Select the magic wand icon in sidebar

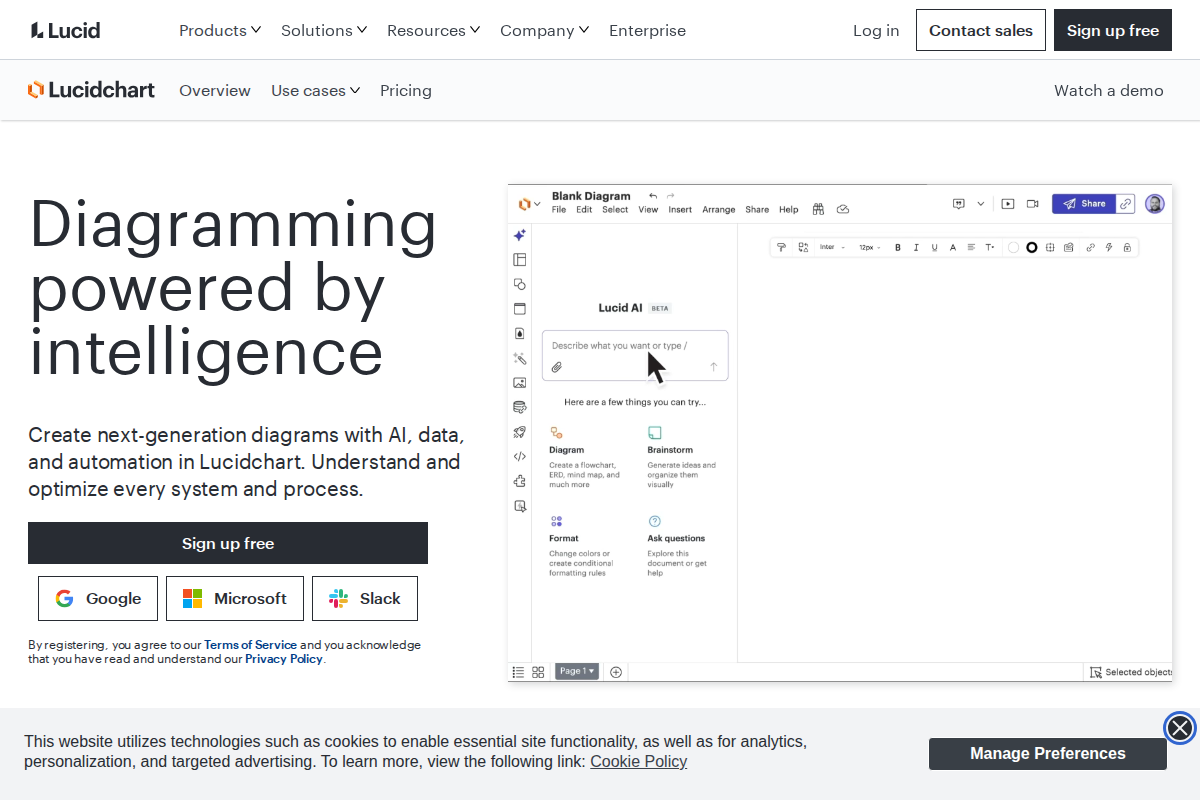(x=519, y=358)
